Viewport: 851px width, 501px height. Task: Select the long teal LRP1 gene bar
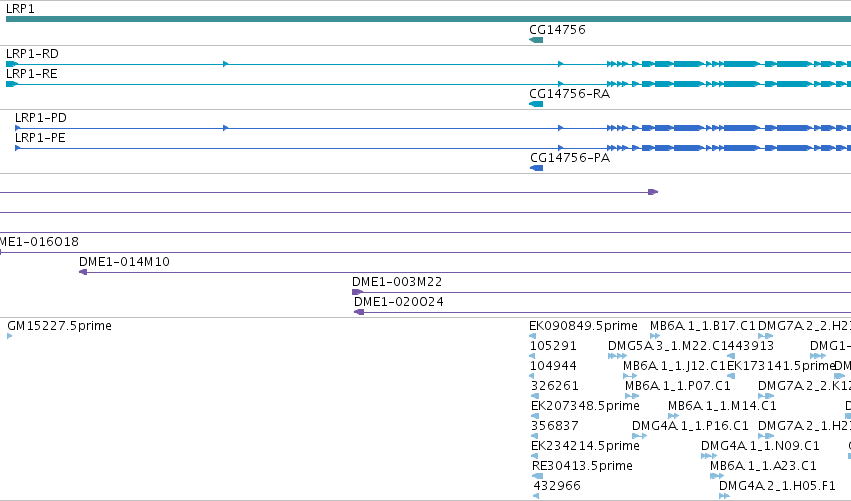point(428,20)
